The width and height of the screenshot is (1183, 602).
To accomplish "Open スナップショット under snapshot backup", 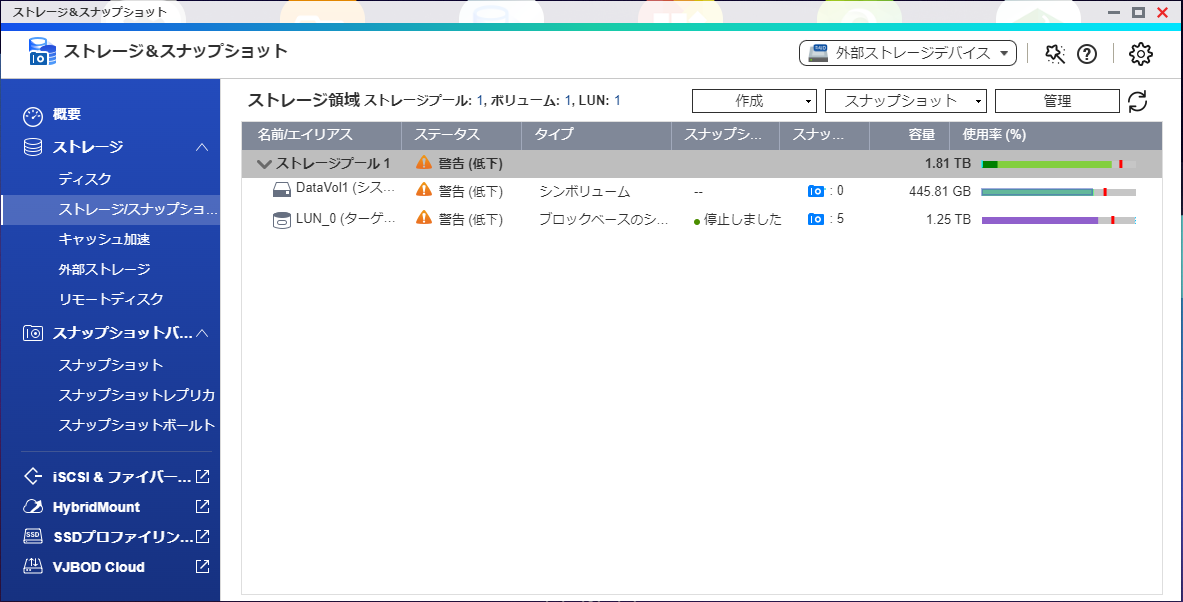I will (110, 365).
